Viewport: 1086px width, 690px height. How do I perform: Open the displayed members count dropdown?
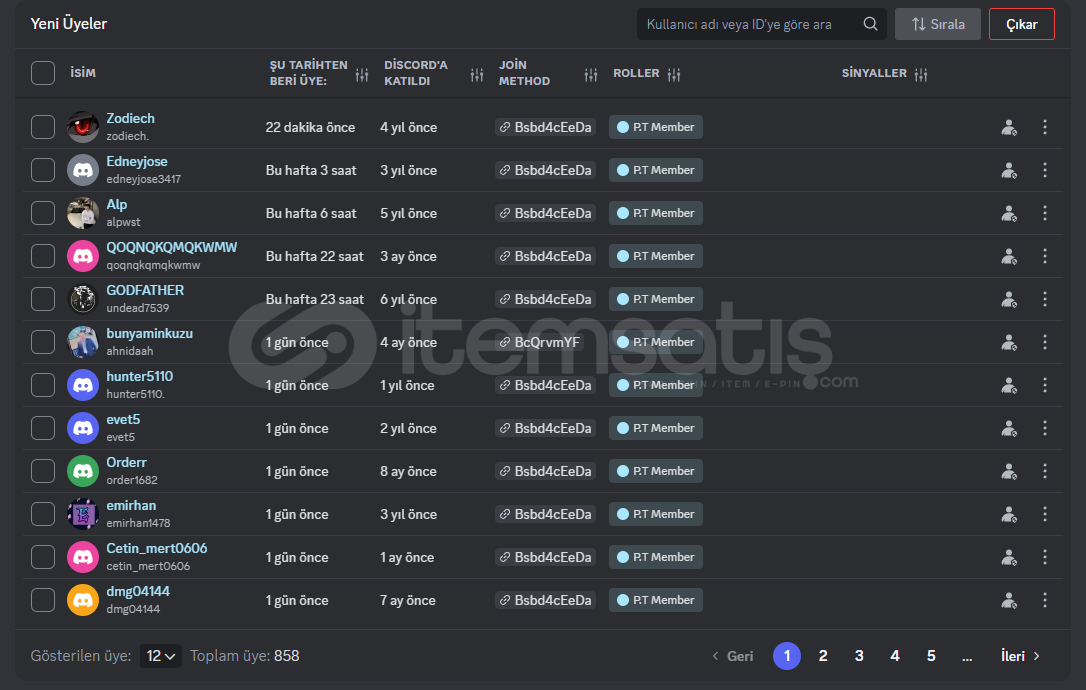click(160, 656)
